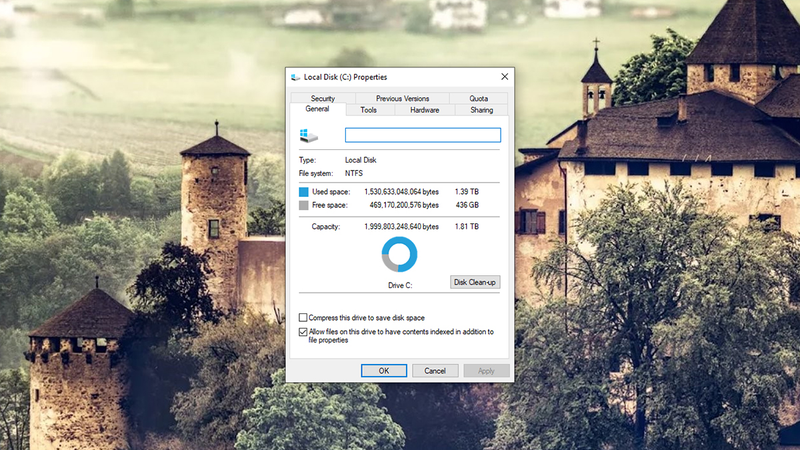The width and height of the screenshot is (800, 450).
Task: Click the gray Free space color square
Action: coord(304,205)
